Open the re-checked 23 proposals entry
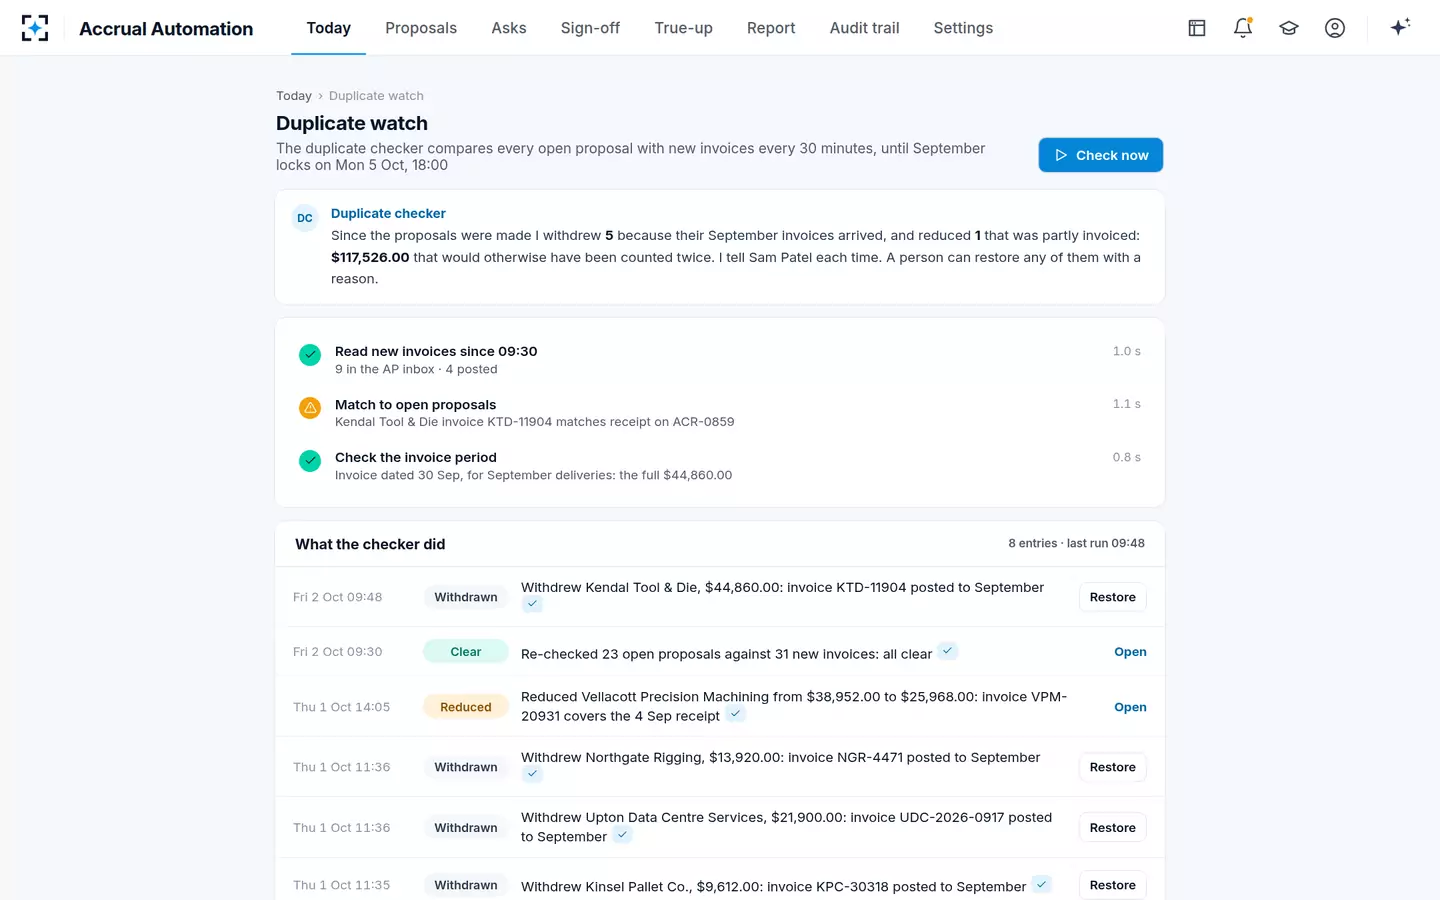 (1130, 652)
